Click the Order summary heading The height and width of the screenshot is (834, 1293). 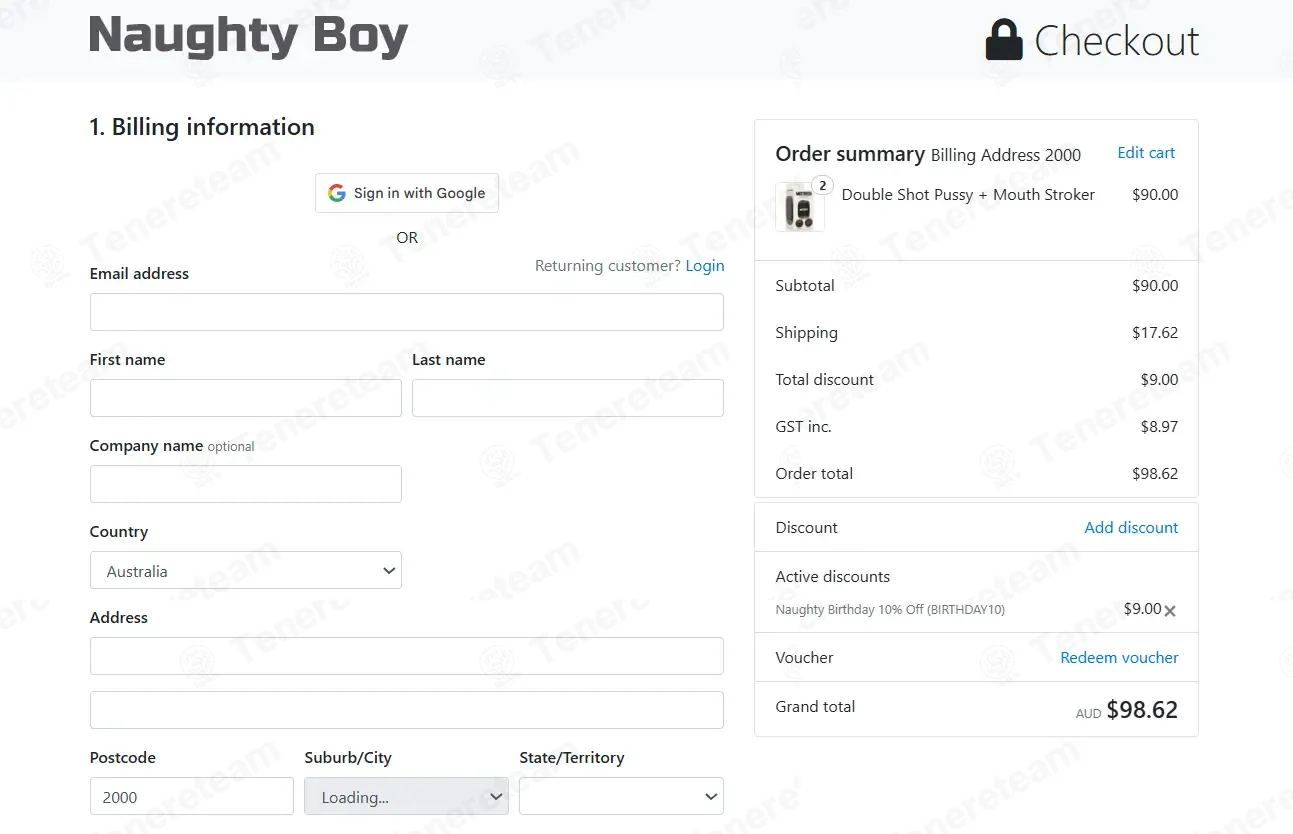(x=850, y=154)
